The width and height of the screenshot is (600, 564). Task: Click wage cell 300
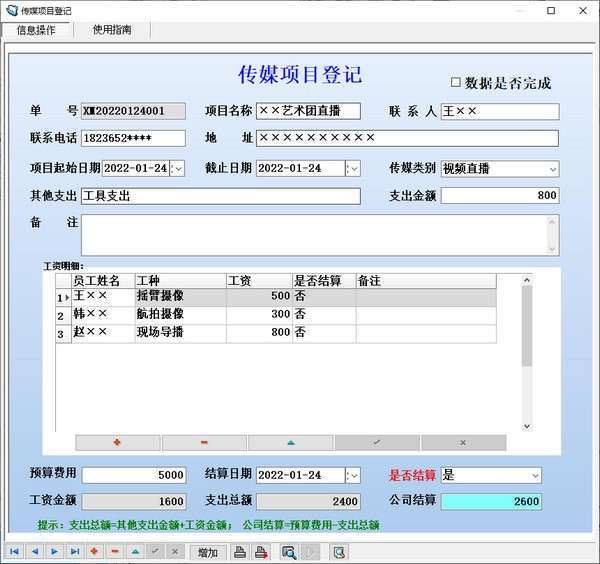coord(259,315)
